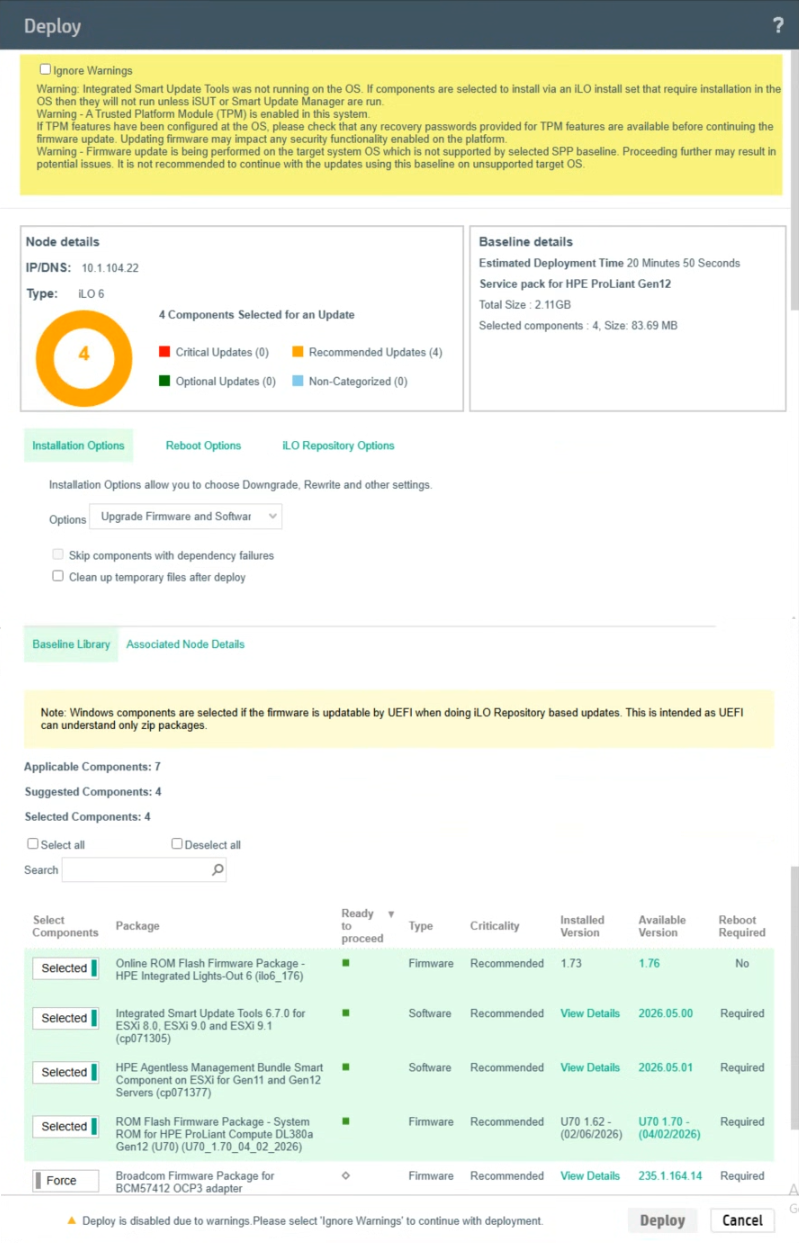Click the Reboot Required column header
This screenshot has height=1247, width=799.
click(x=742, y=926)
